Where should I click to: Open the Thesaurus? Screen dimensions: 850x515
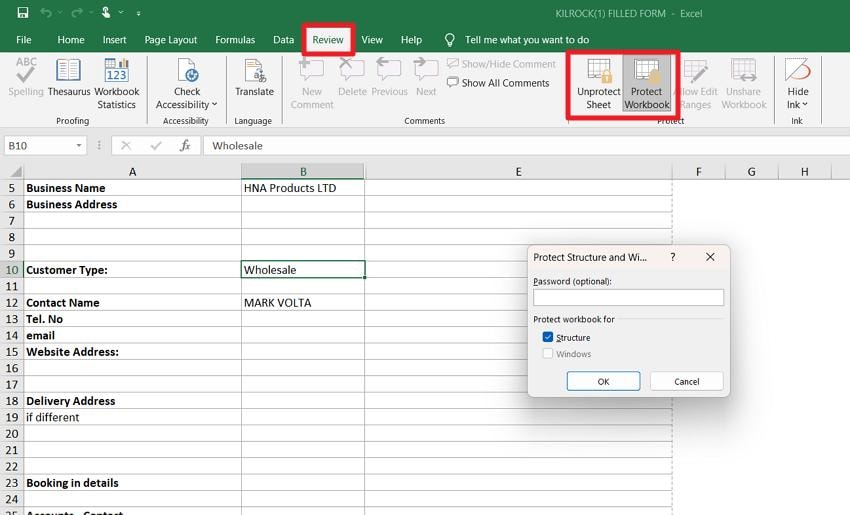[x=69, y=78]
